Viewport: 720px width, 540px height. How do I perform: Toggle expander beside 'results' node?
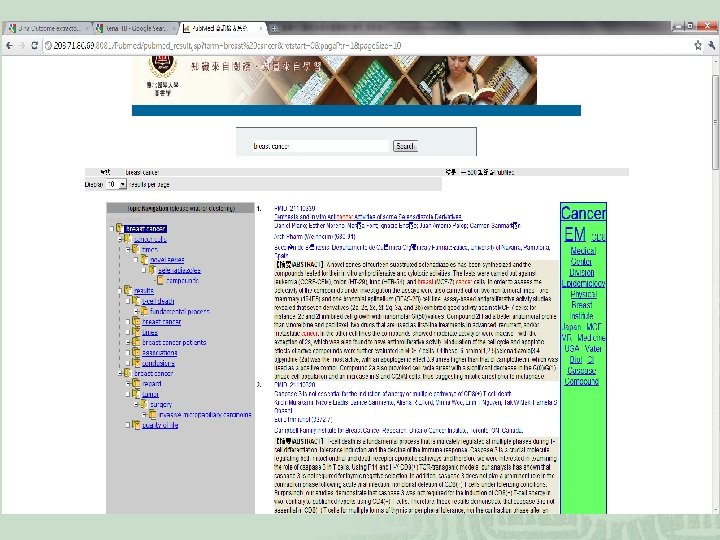coord(120,290)
